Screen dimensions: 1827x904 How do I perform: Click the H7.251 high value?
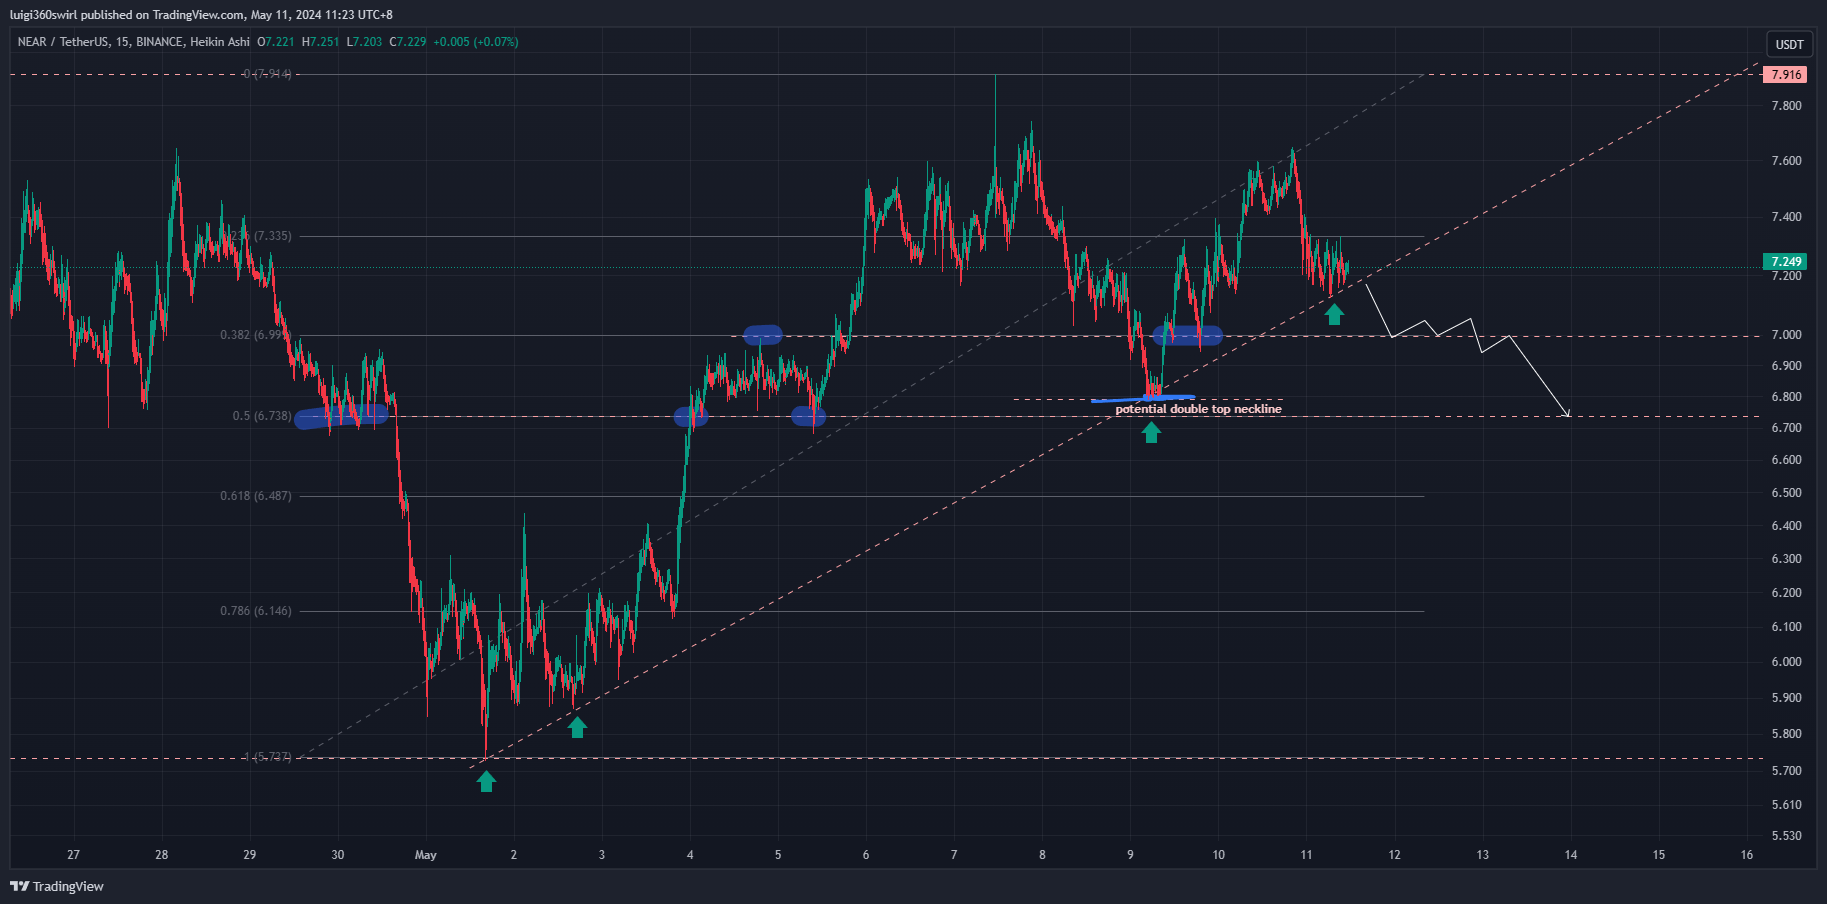[321, 42]
